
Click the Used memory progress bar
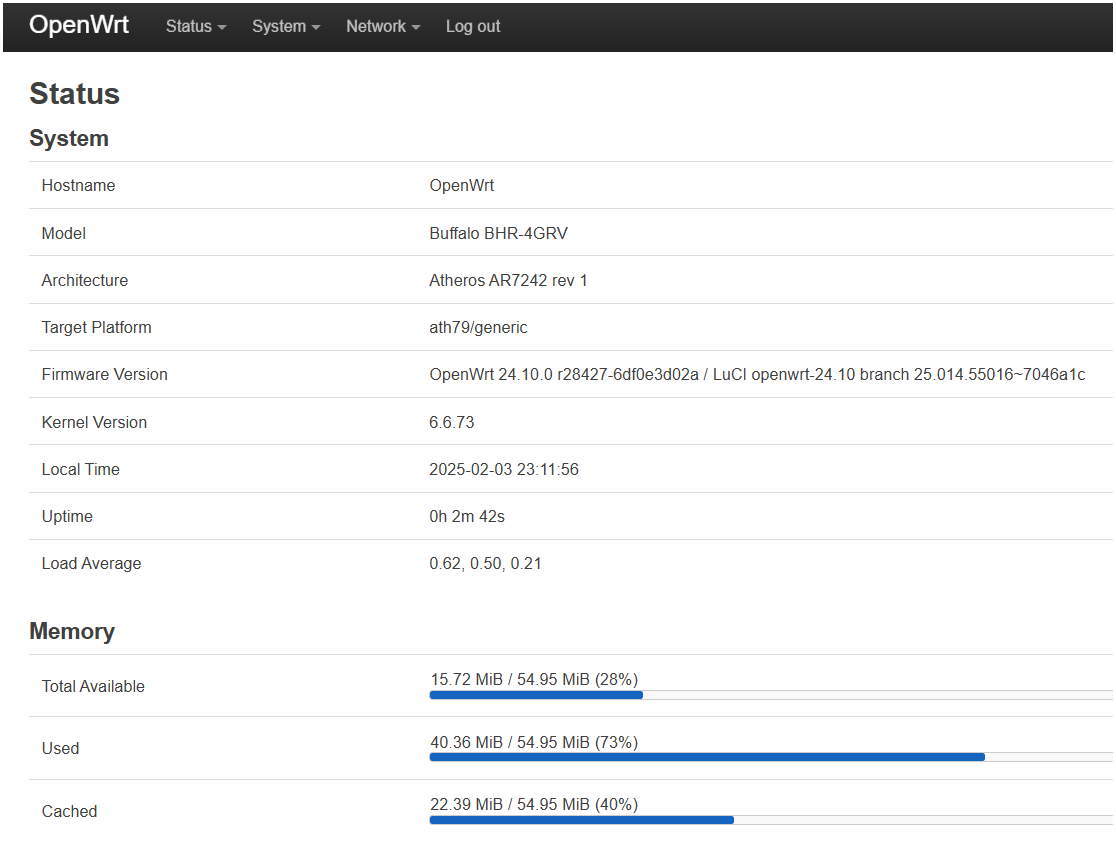tap(770, 757)
